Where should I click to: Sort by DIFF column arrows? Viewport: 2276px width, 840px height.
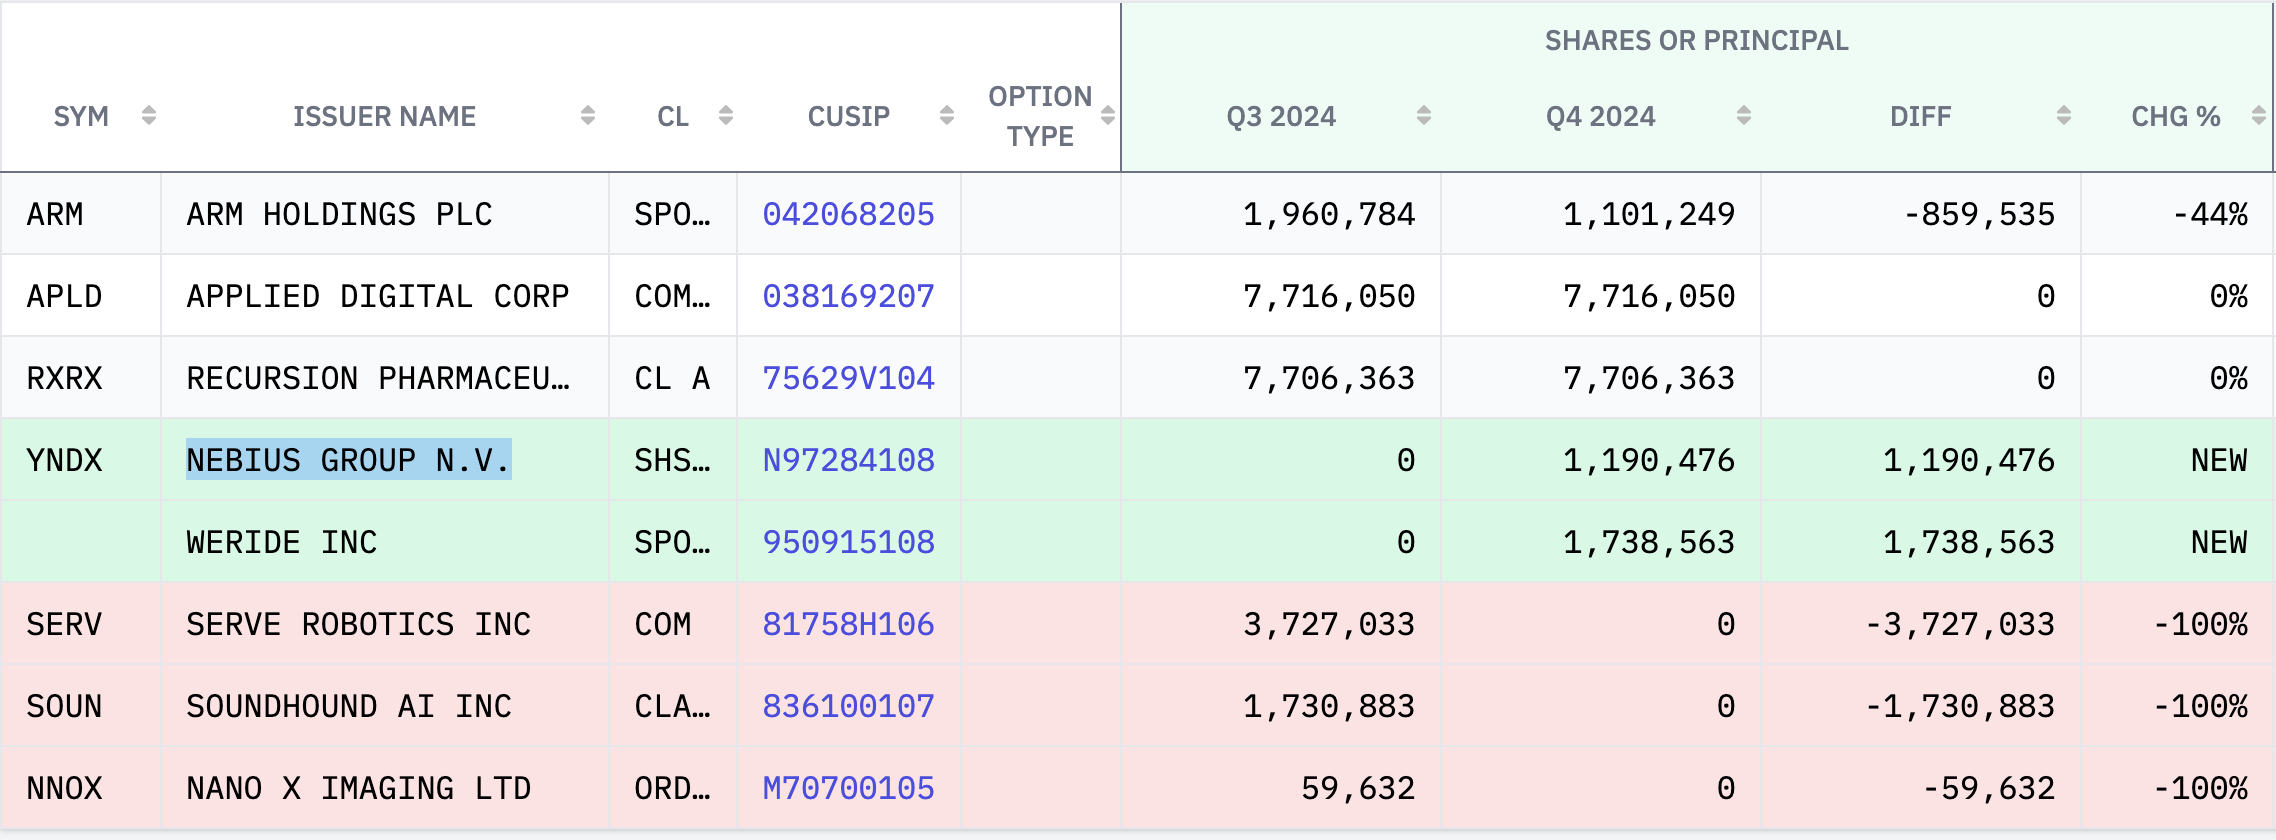[x=2064, y=116]
